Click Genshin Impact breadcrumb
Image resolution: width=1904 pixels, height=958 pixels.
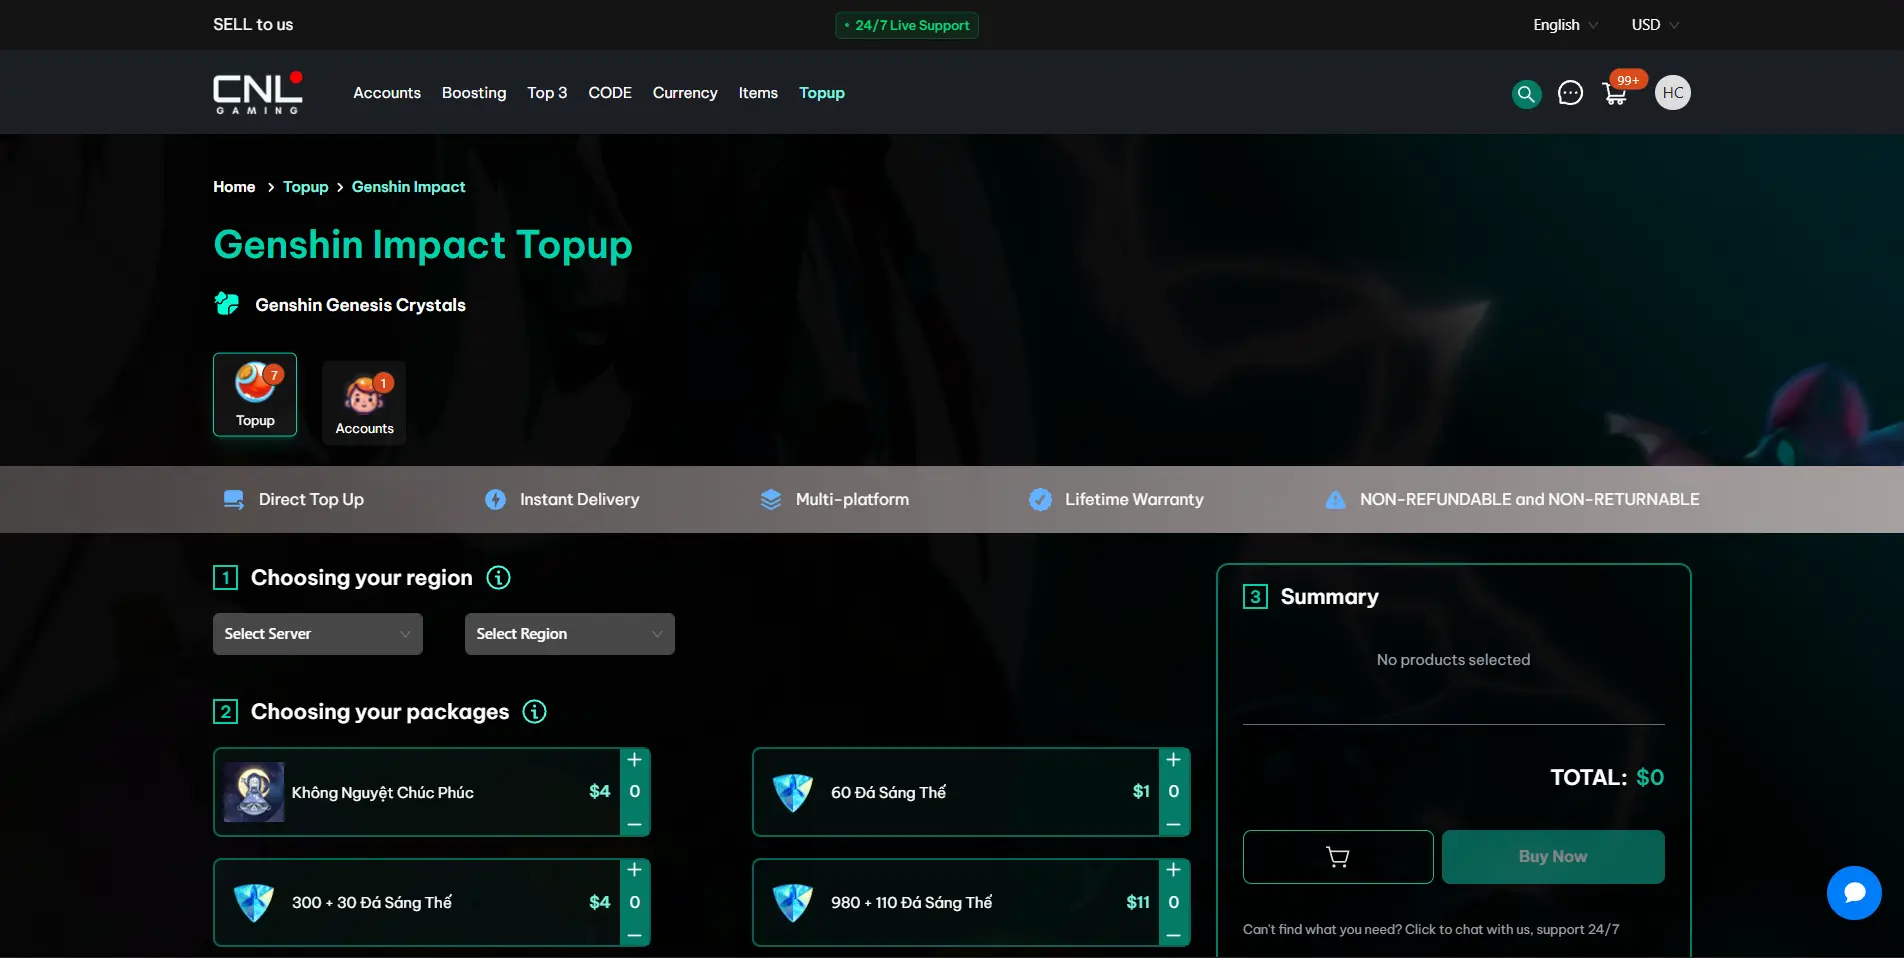point(408,187)
